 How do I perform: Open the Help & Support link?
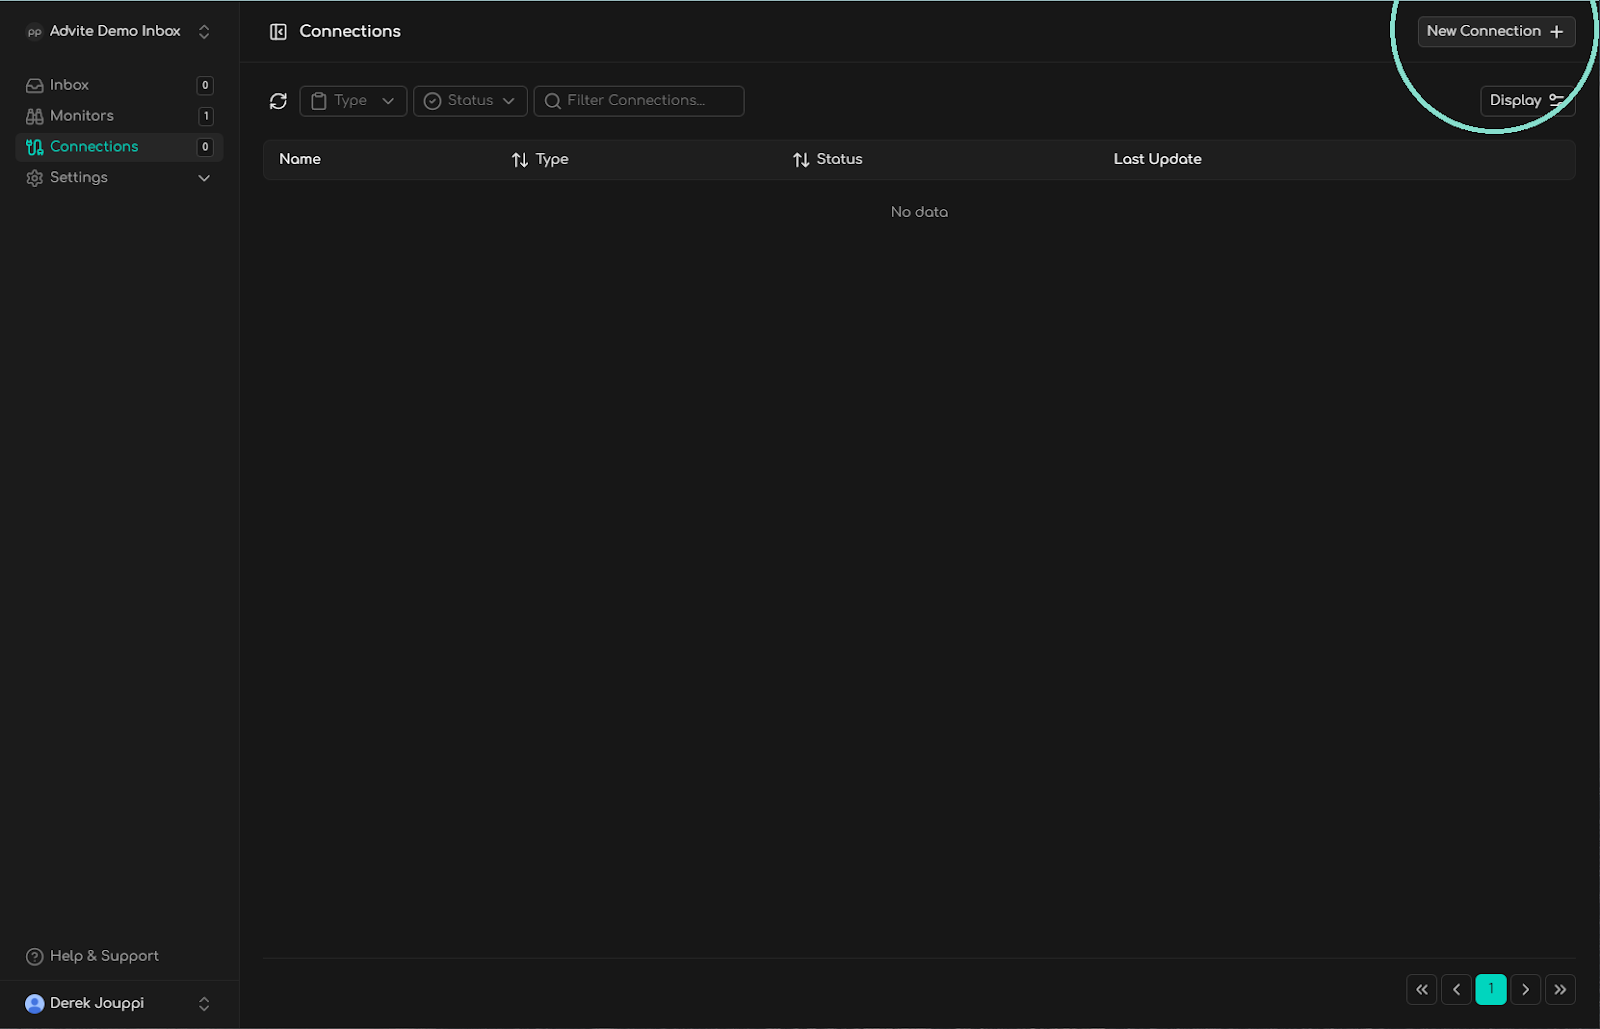tap(104, 956)
